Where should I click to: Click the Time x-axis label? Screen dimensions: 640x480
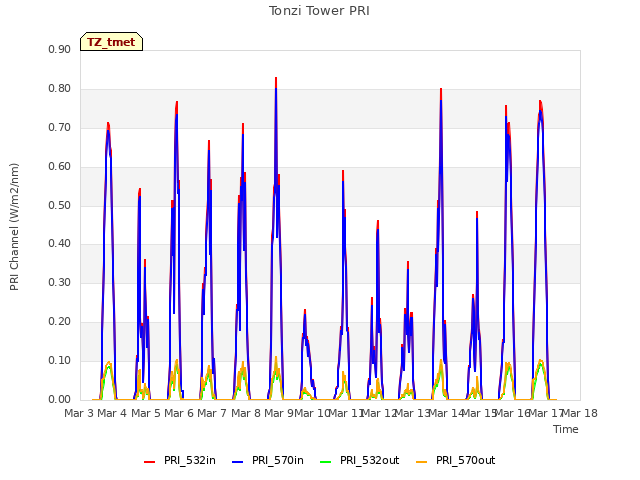[566, 429]
